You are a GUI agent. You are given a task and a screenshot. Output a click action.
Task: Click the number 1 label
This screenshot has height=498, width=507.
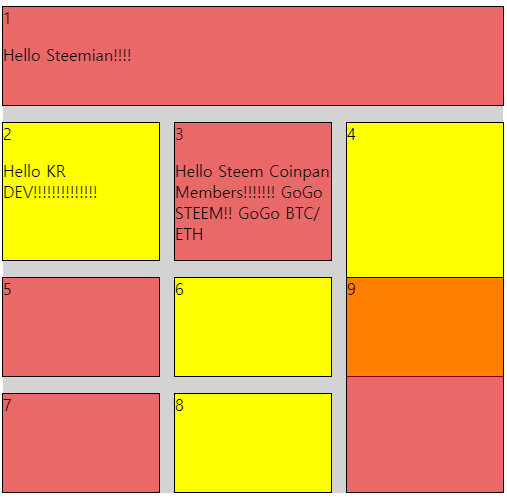pos(7,18)
